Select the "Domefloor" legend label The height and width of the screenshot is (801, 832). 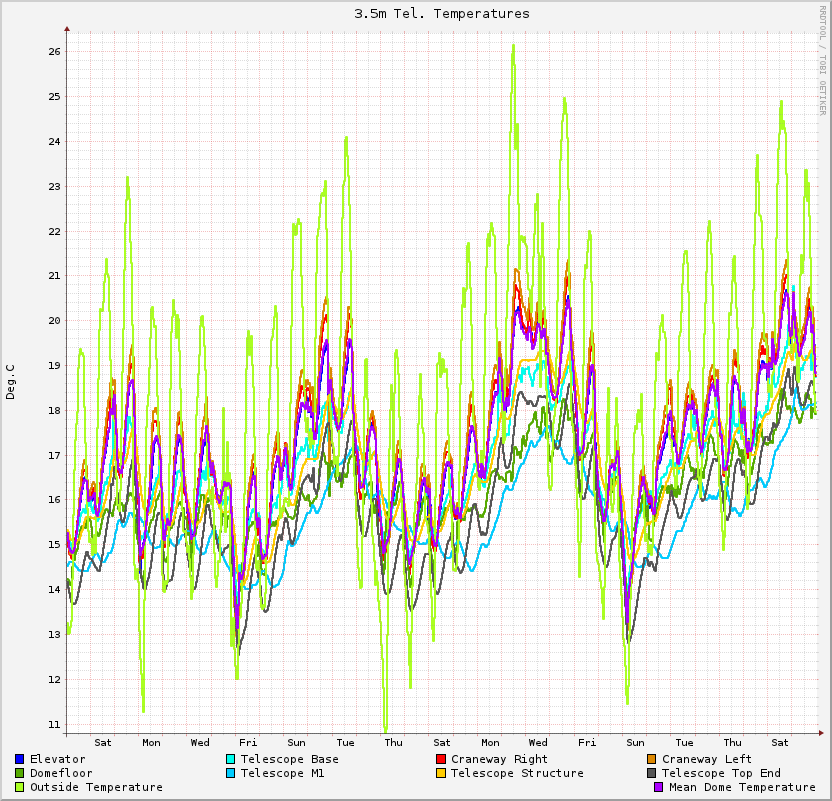coord(61,773)
